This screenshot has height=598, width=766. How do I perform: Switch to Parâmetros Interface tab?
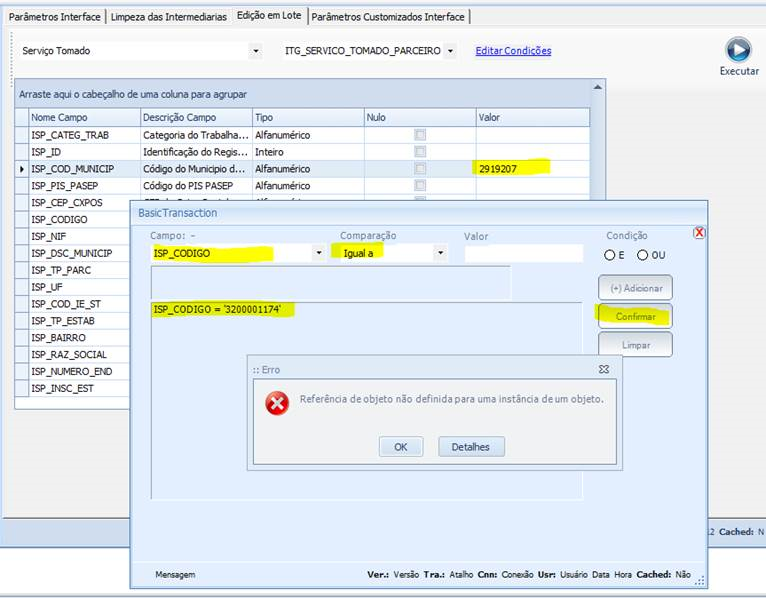[x=55, y=17]
